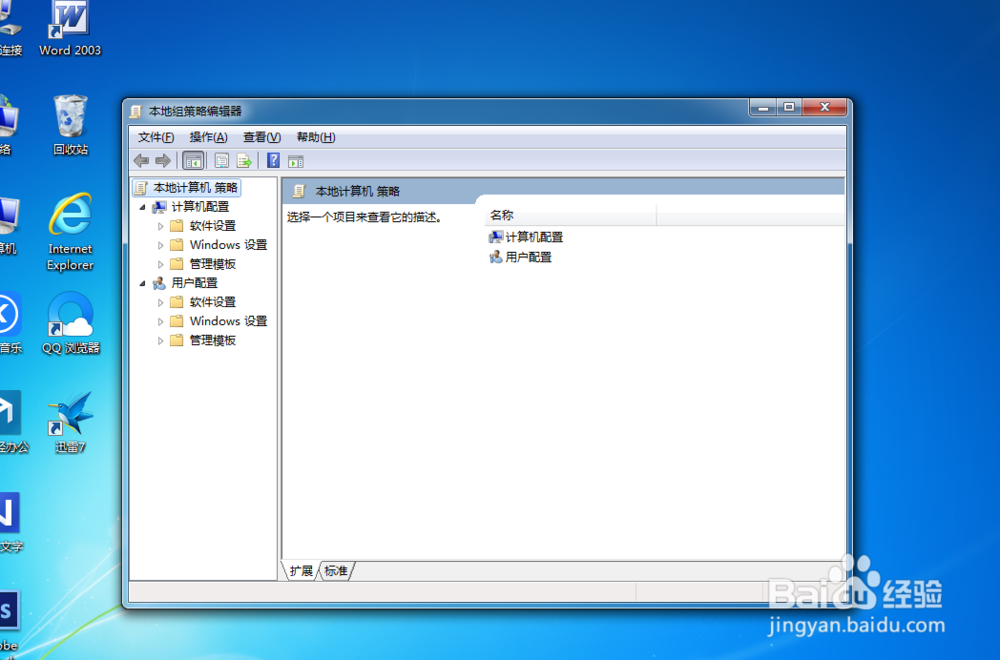Launch Internet Explorer from desktop

pos(70,231)
